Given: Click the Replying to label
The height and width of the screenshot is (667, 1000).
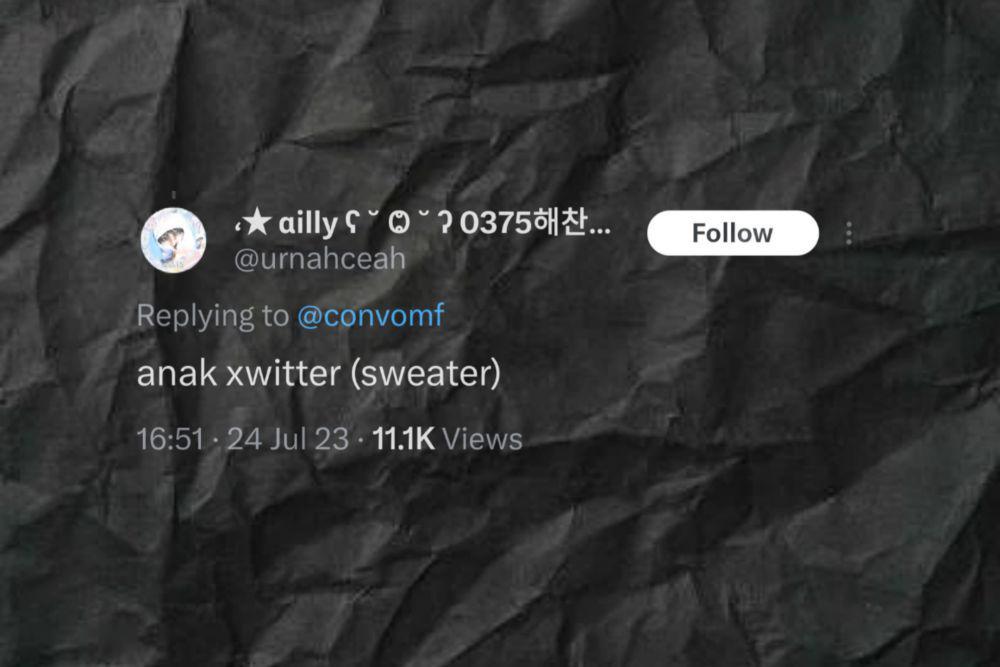Looking at the screenshot, I should [213, 316].
